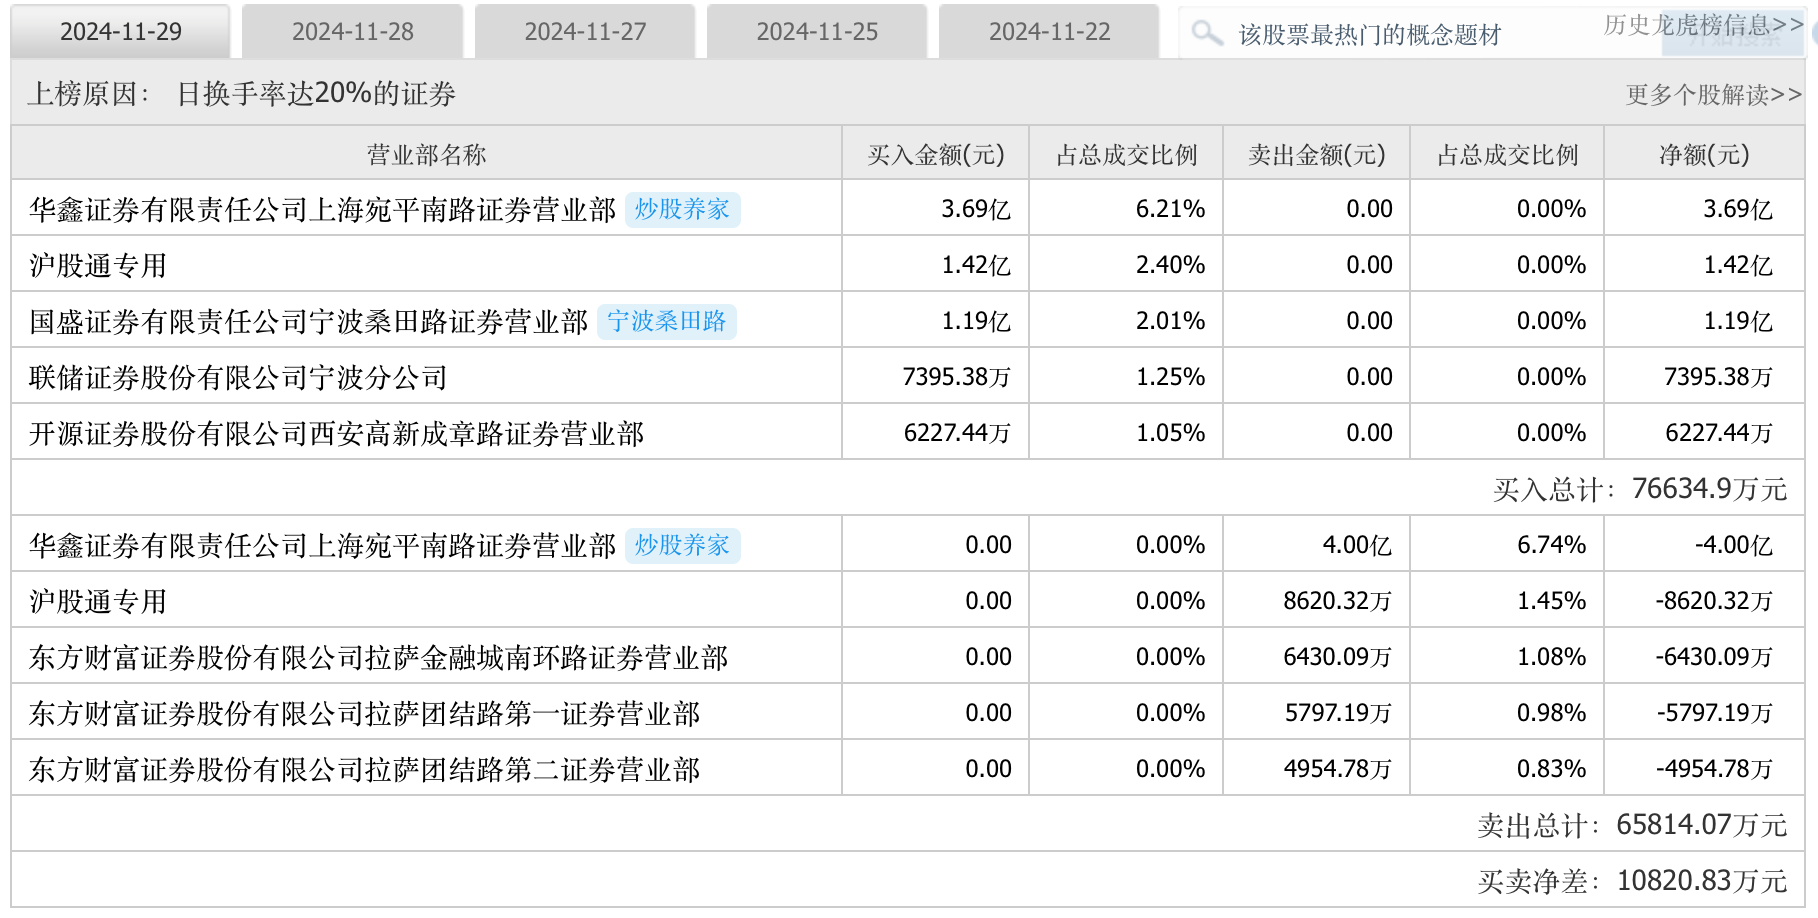Open 更多个股解读 link
Image resolution: width=1818 pixels, height=918 pixels.
click(1714, 94)
